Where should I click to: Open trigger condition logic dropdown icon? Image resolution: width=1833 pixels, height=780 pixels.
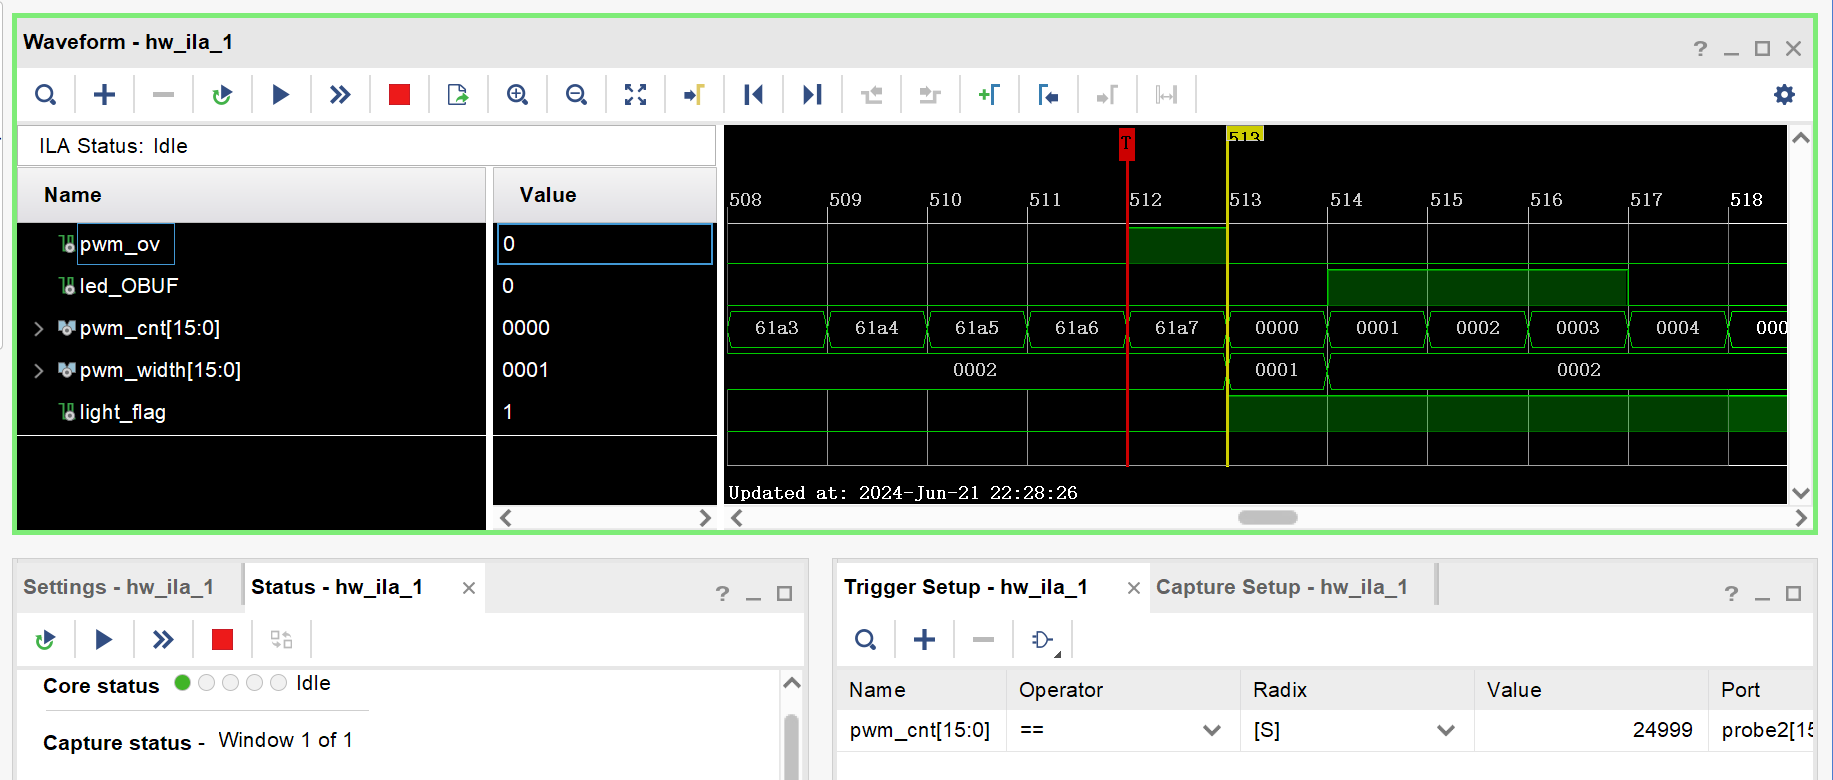(1043, 640)
